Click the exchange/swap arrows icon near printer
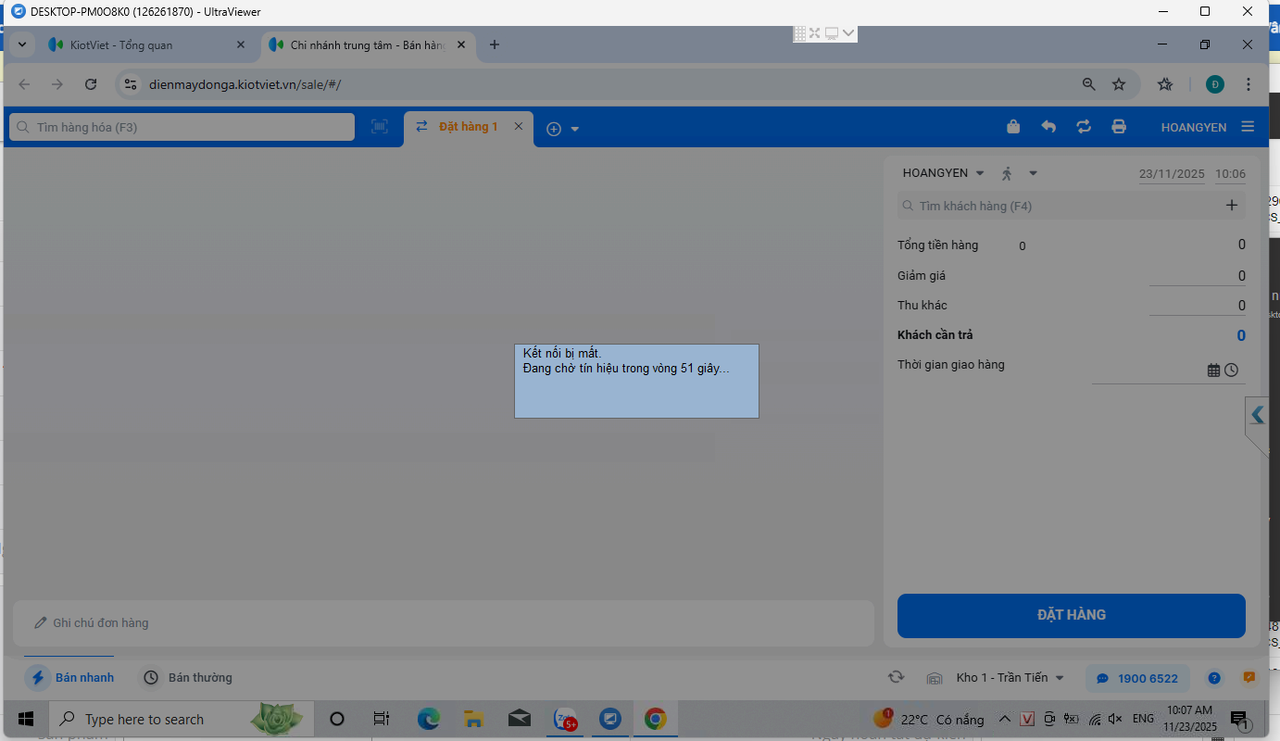The height and width of the screenshot is (741, 1280). [1083, 127]
